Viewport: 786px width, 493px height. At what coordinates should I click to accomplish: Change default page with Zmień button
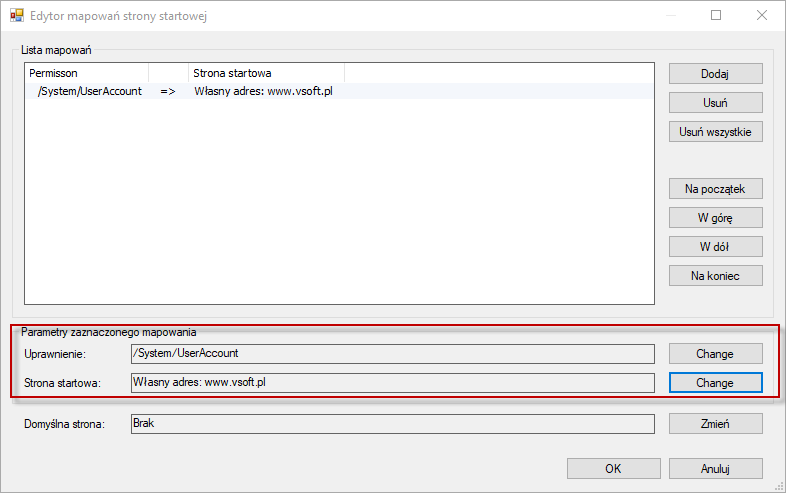coord(715,424)
